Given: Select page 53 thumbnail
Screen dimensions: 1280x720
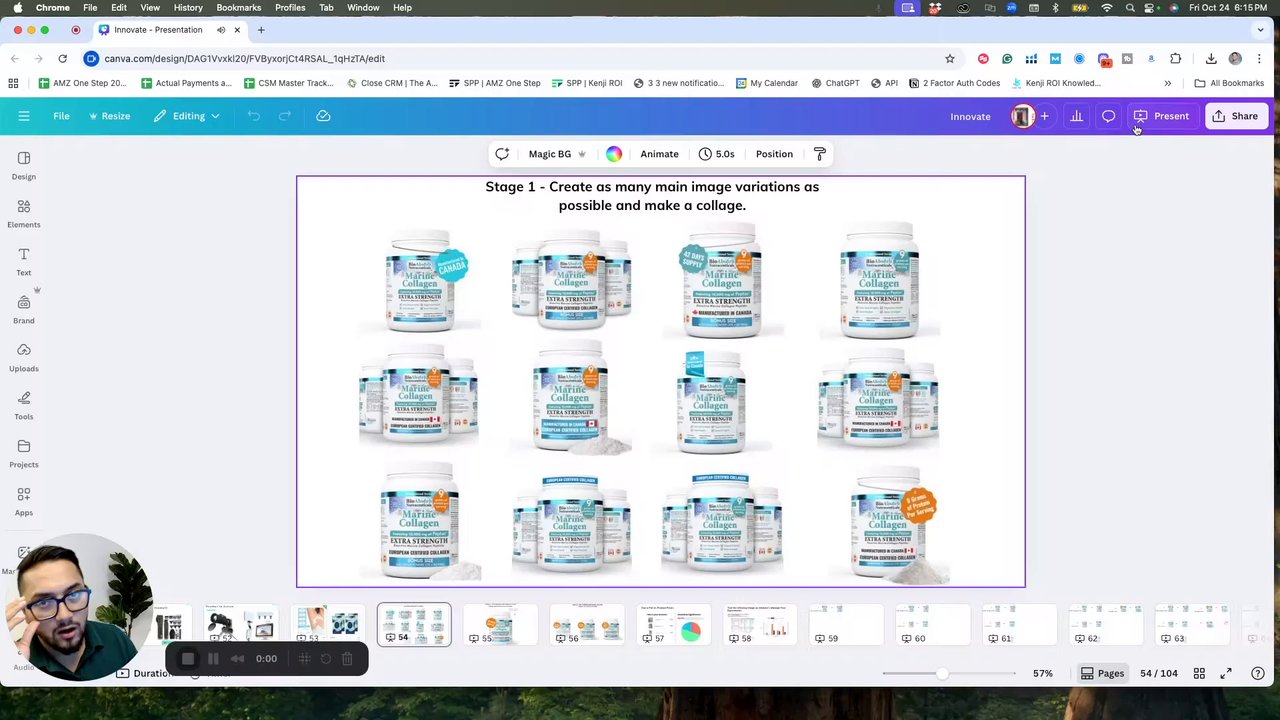Looking at the screenshot, I should (x=327, y=625).
